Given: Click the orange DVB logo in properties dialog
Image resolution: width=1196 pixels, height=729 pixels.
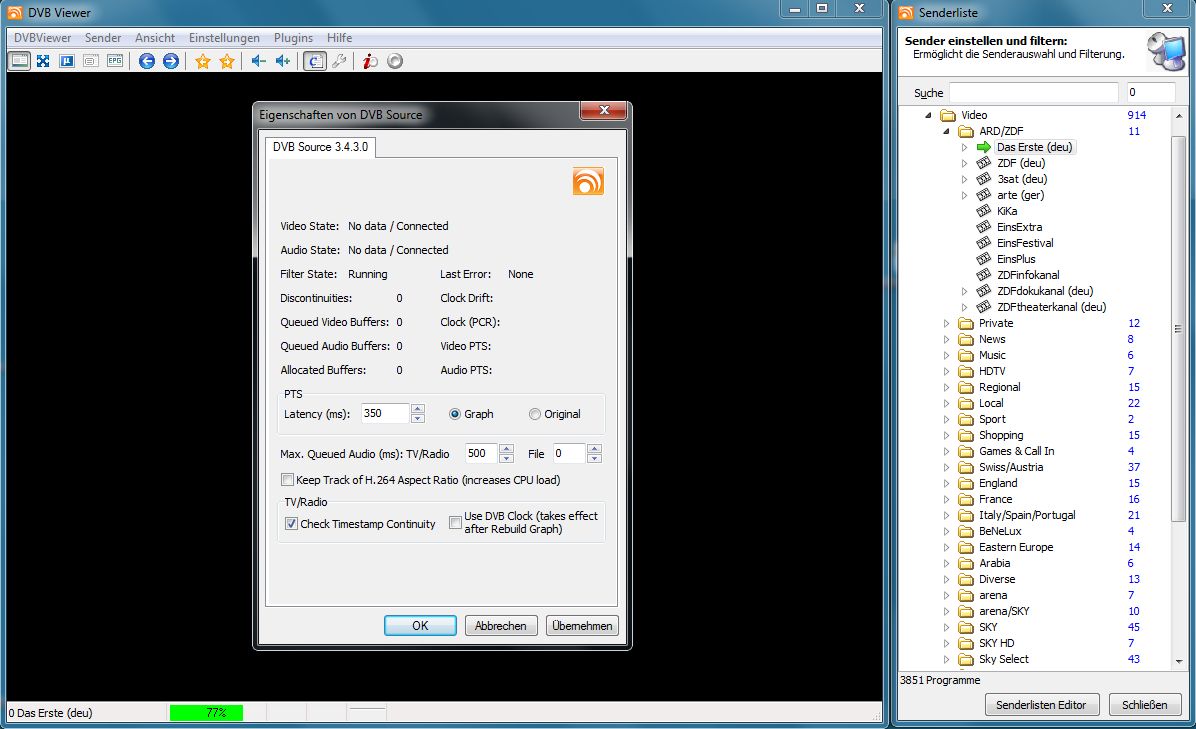Looking at the screenshot, I should tap(588, 181).
